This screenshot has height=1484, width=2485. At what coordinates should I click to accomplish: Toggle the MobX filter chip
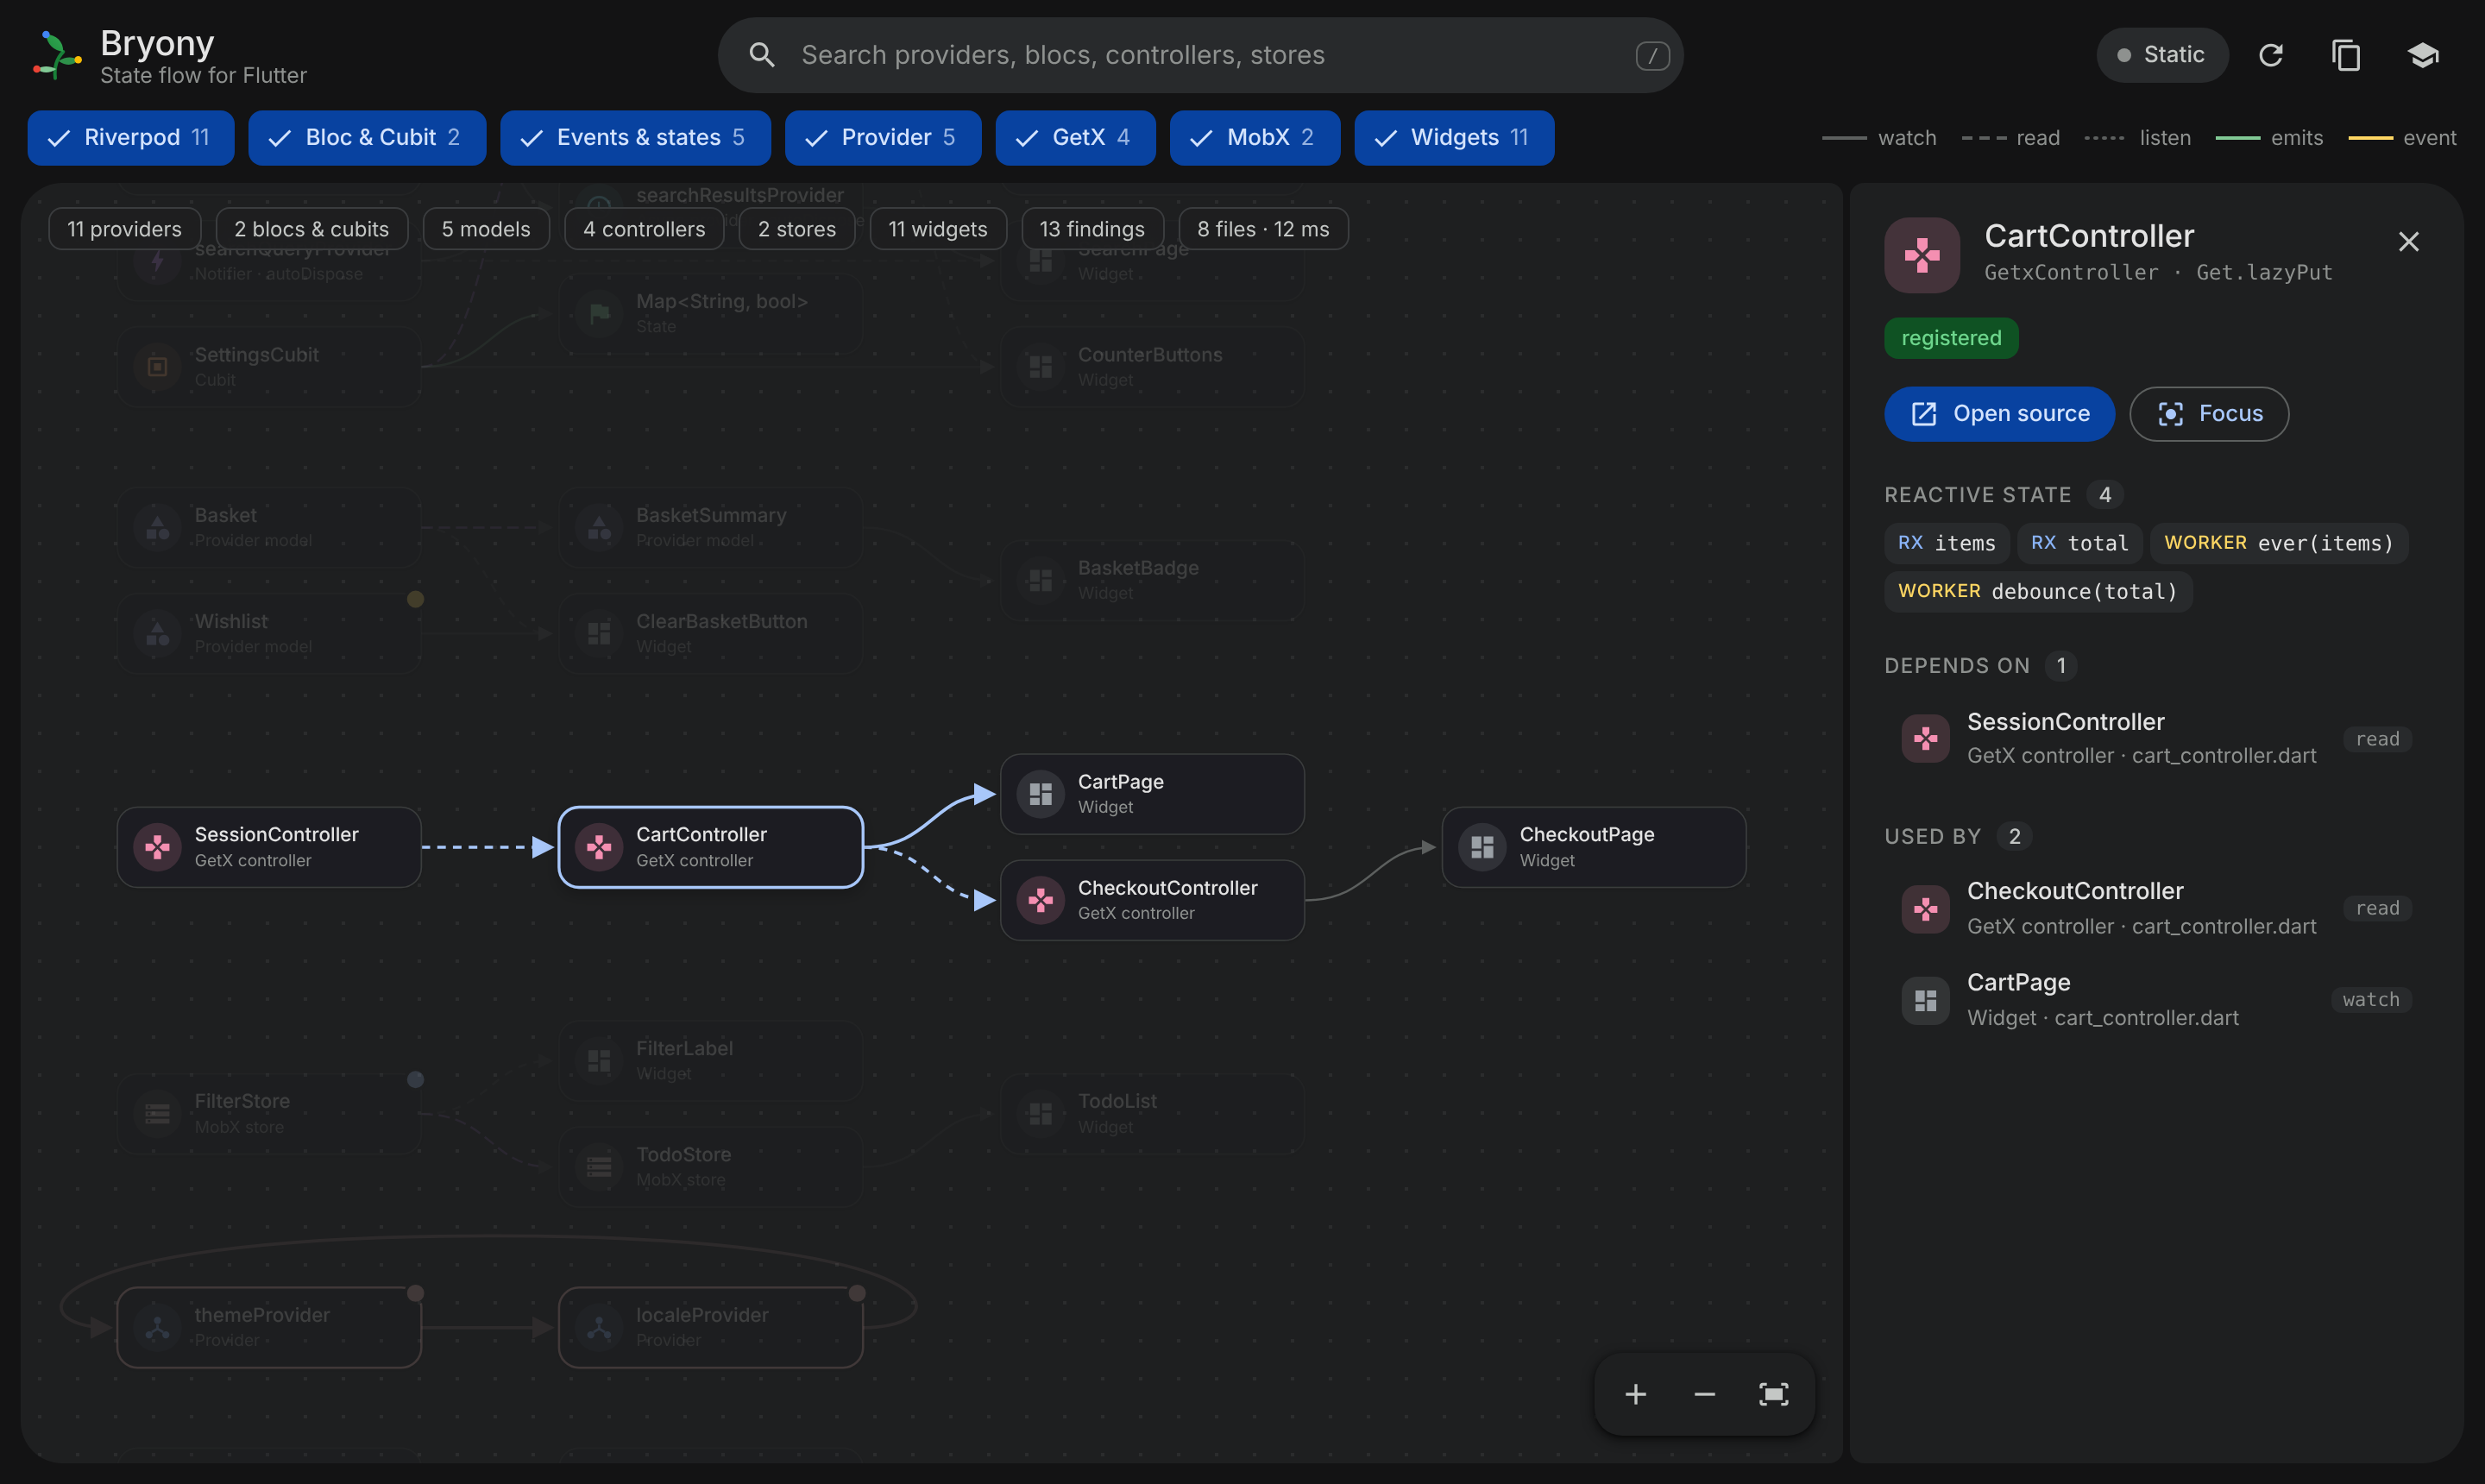1255,137
